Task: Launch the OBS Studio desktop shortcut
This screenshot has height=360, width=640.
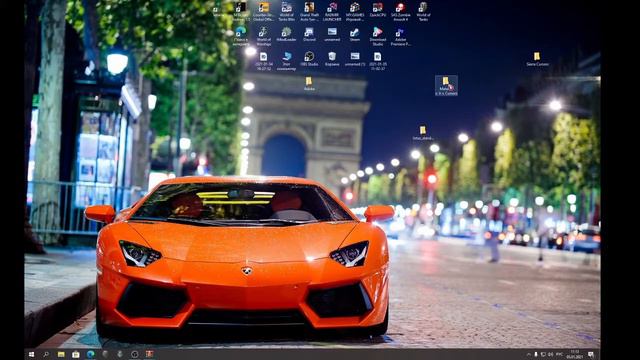Action: [309, 59]
